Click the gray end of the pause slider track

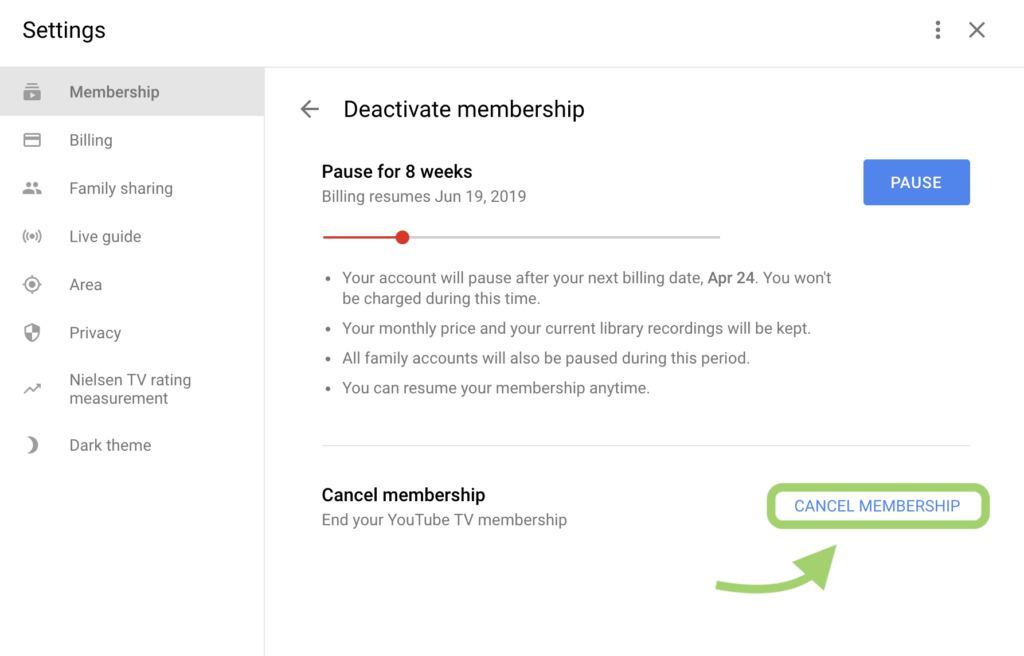click(718, 237)
